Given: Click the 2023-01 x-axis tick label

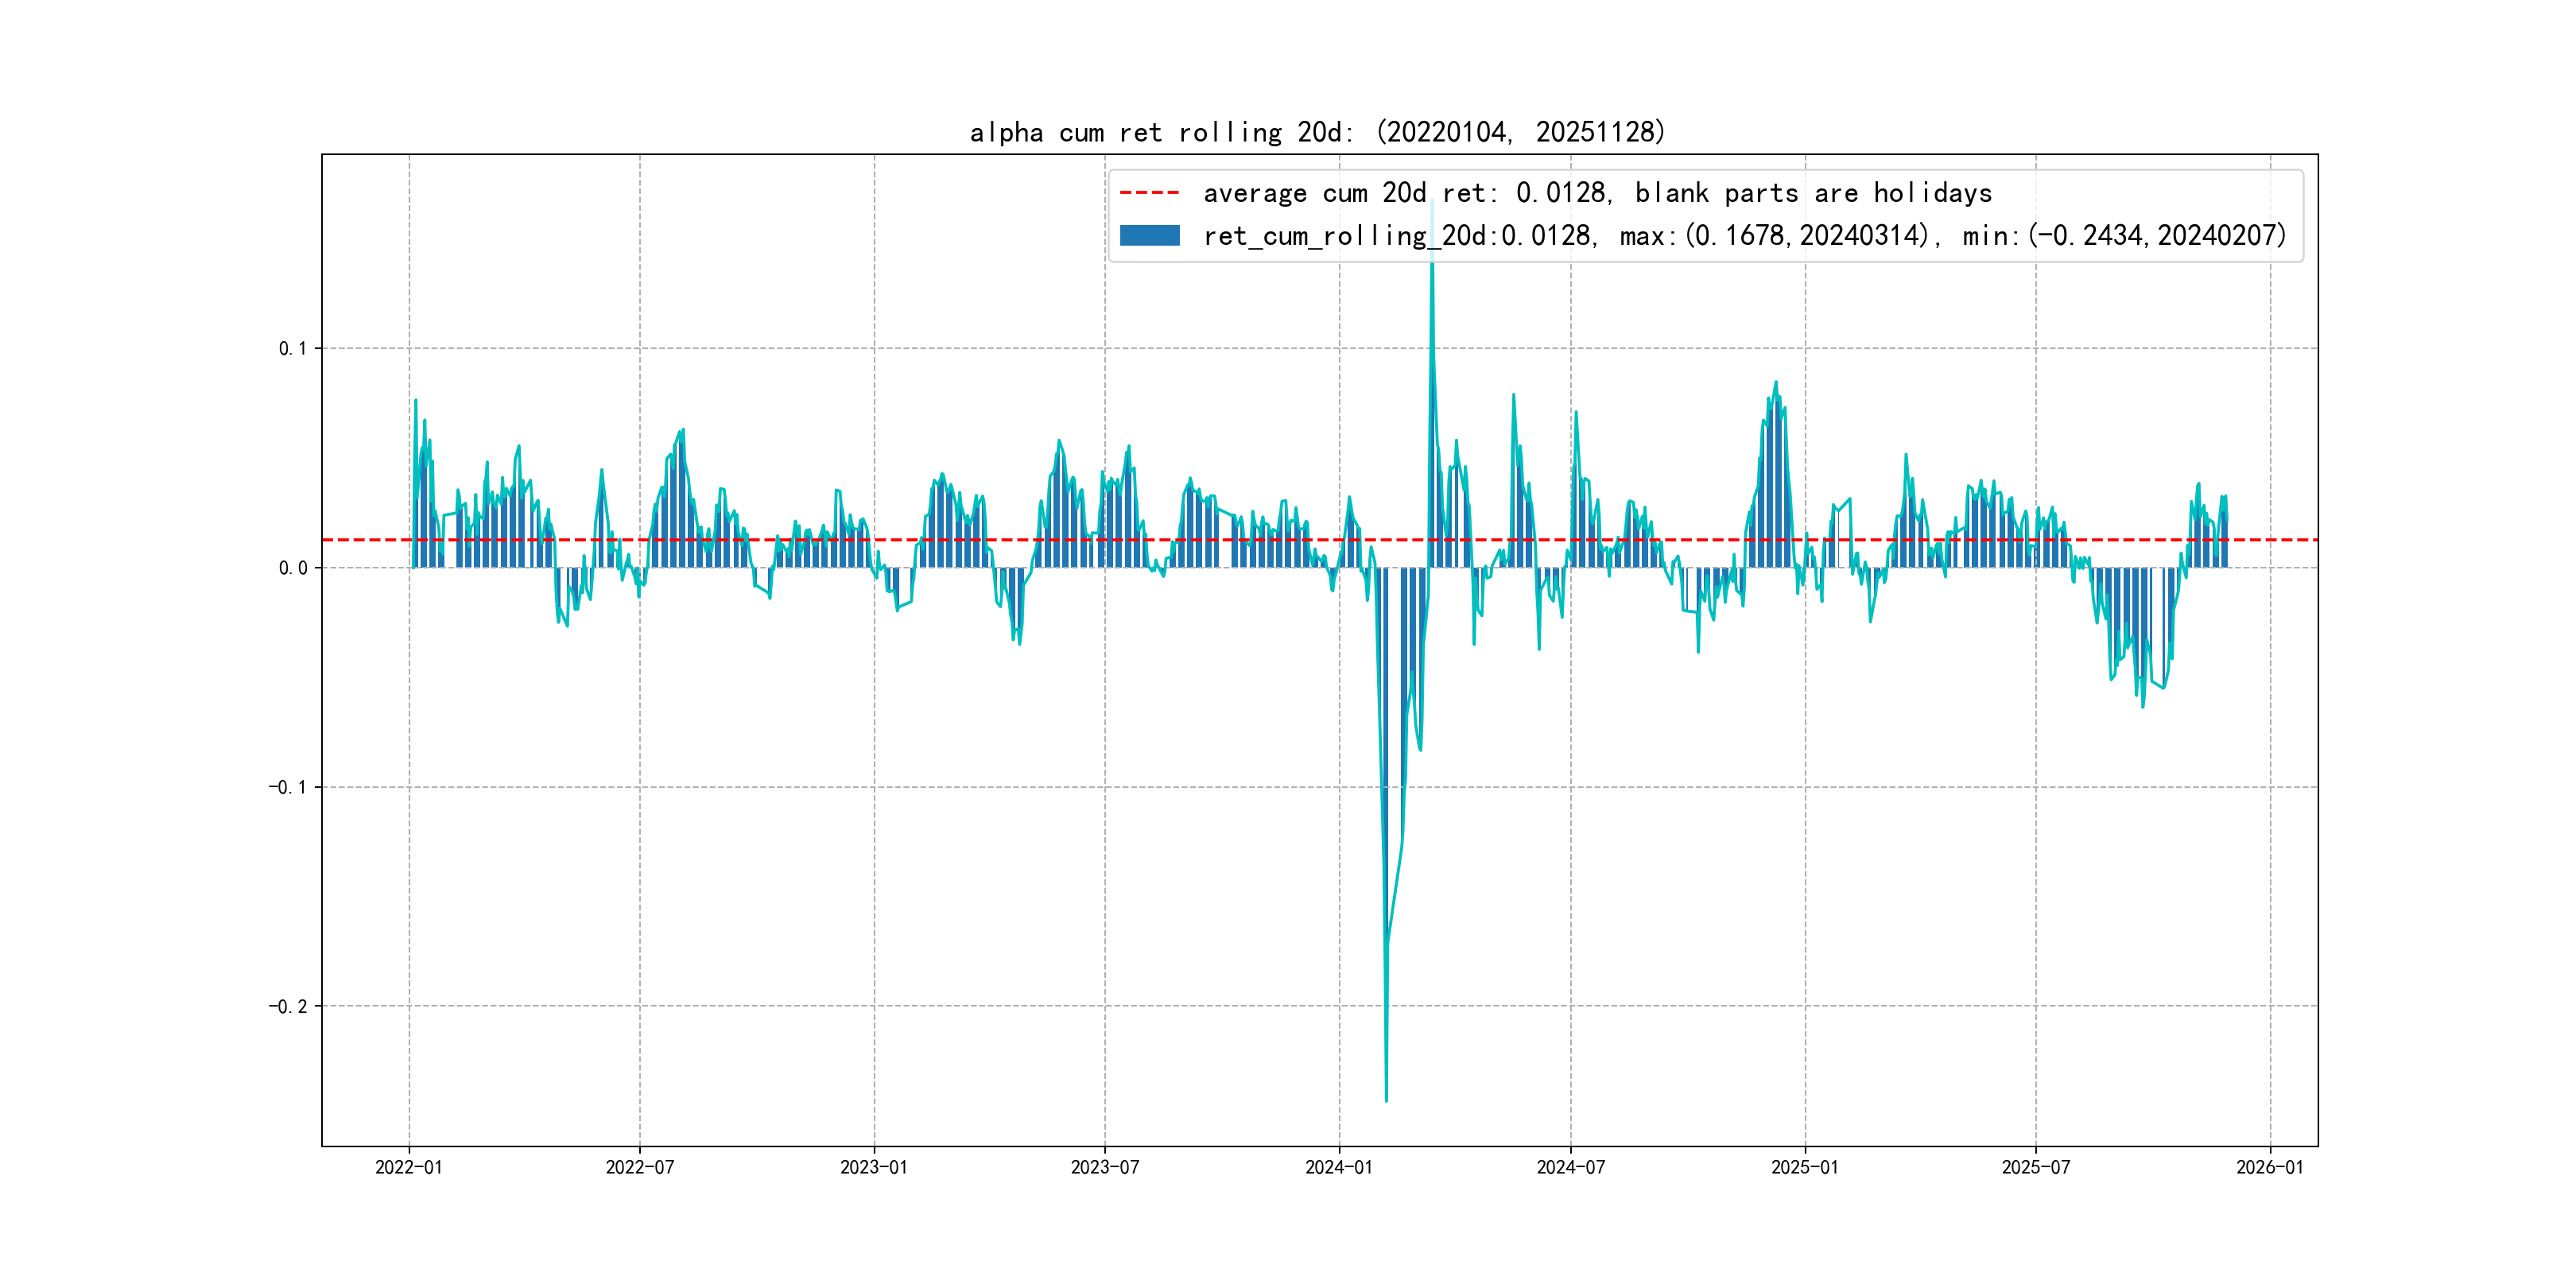Looking at the screenshot, I should coord(874,1167).
